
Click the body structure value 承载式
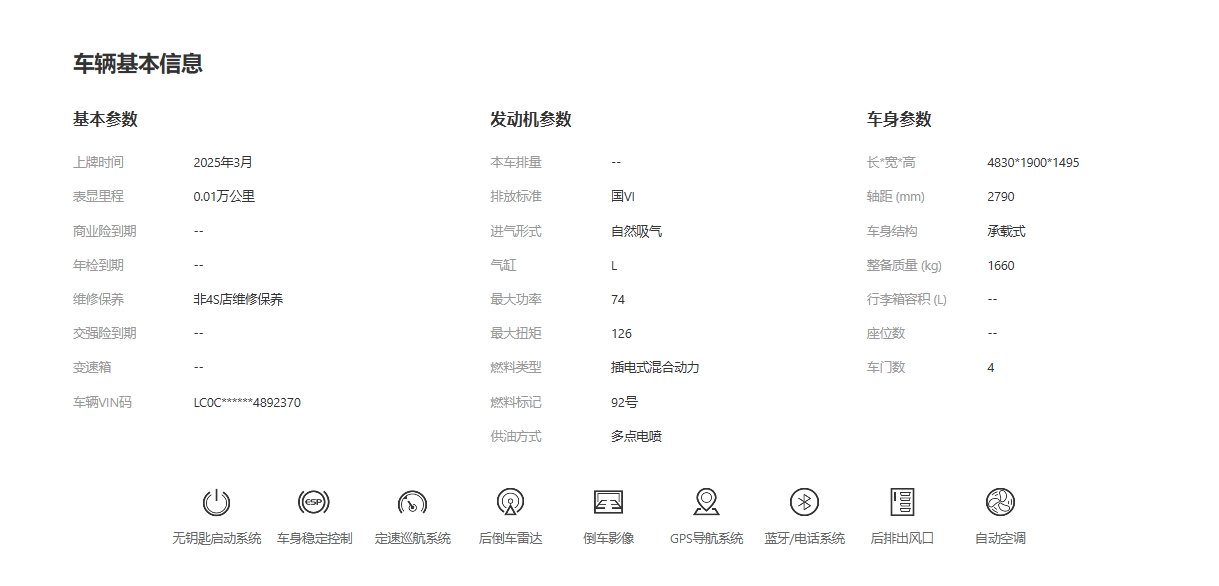click(1006, 231)
